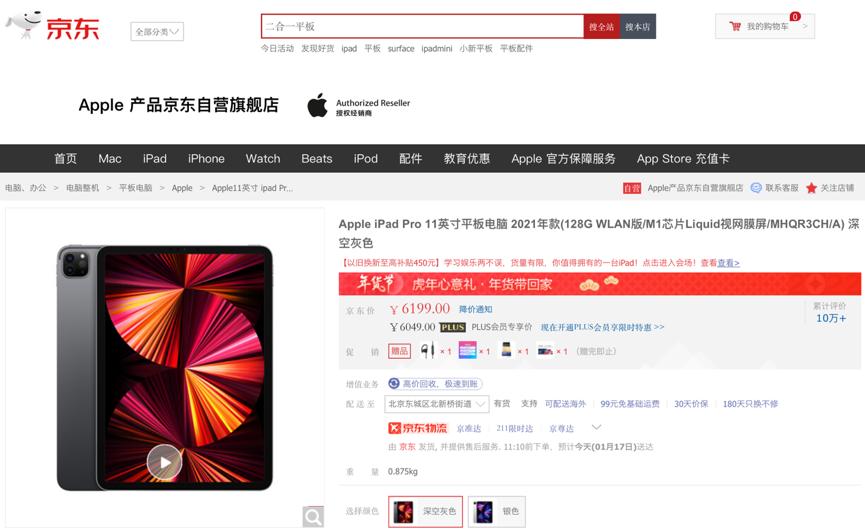Click the 京准达 delivery option
Image resolution: width=865 pixels, height=530 pixels.
[x=469, y=429]
